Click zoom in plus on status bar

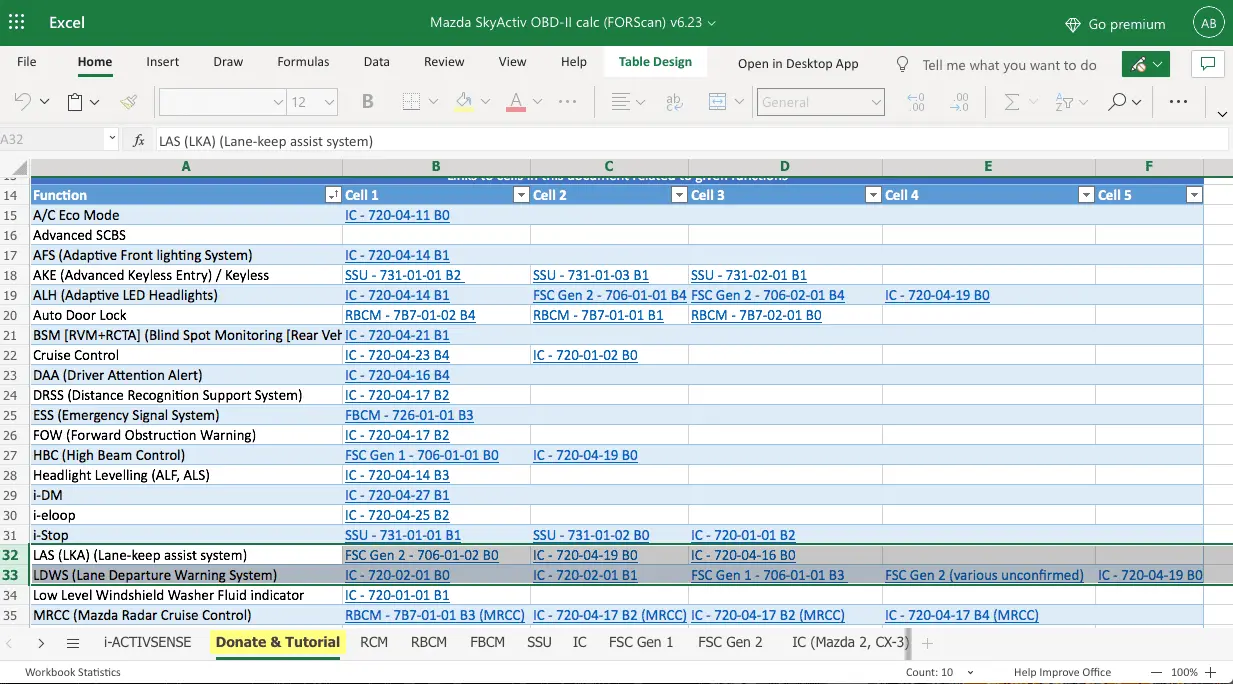[x=1211, y=672]
